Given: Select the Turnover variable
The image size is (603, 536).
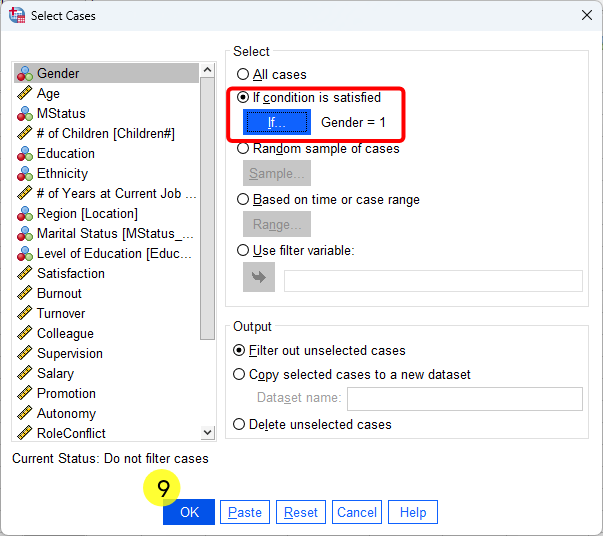Looking at the screenshot, I should [x=106, y=313].
